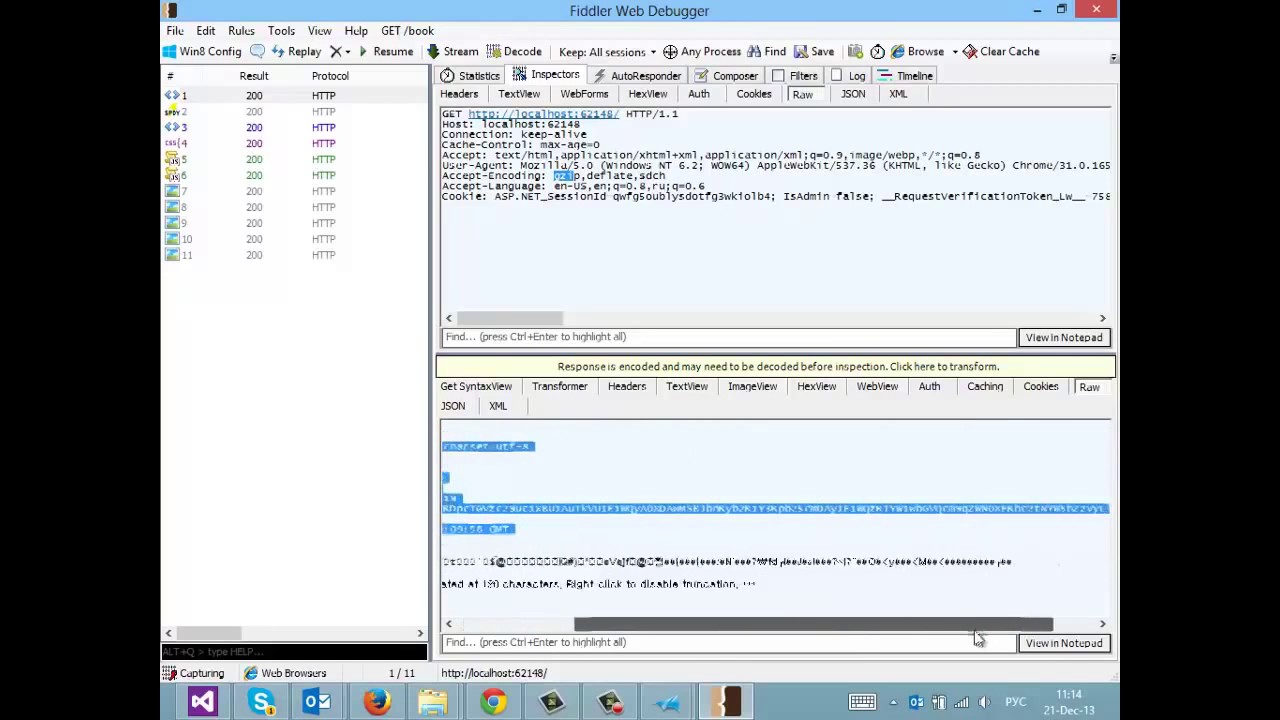
Task: Clear the cache with Clear Cache
Action: tap(1001, 52)
